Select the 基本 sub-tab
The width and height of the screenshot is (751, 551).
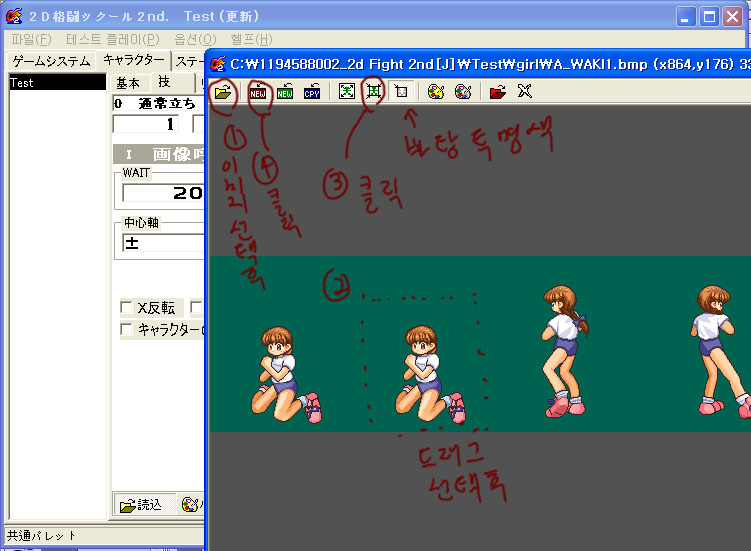128,83
